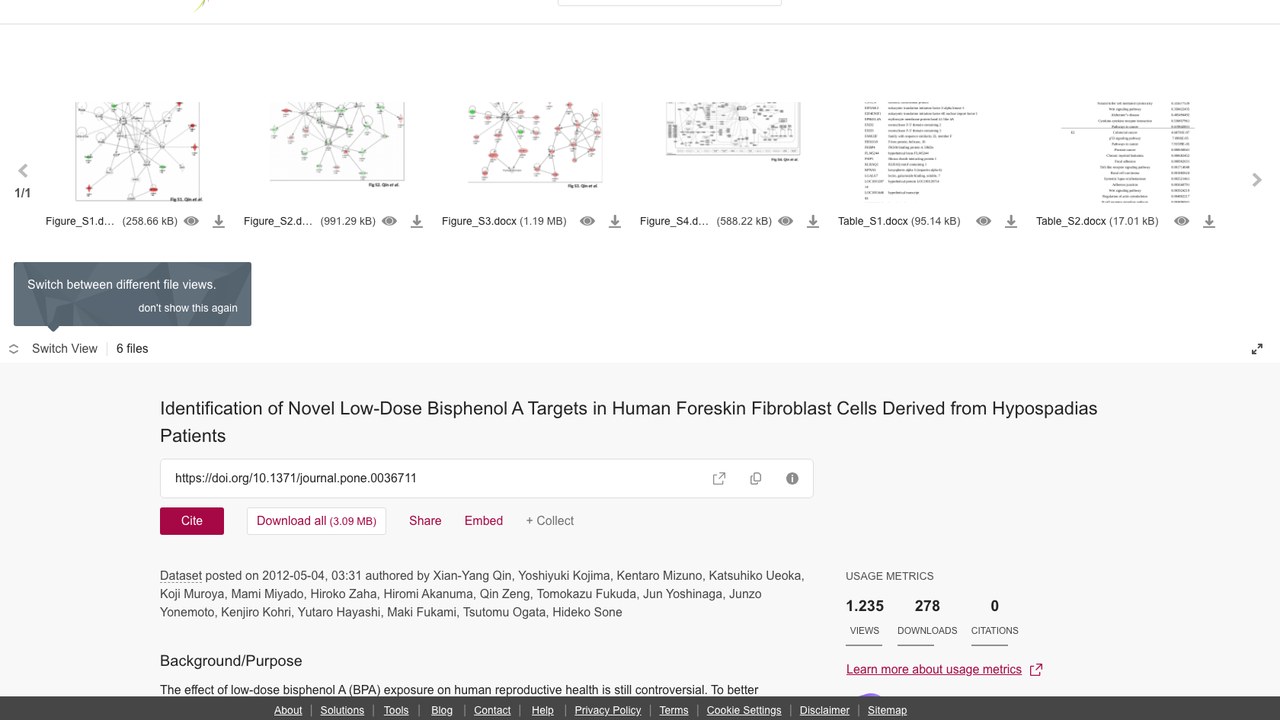Screen dimensions: 1280x720
Task: Download the Figure_S1 file
Action: [x=218, y=221]
